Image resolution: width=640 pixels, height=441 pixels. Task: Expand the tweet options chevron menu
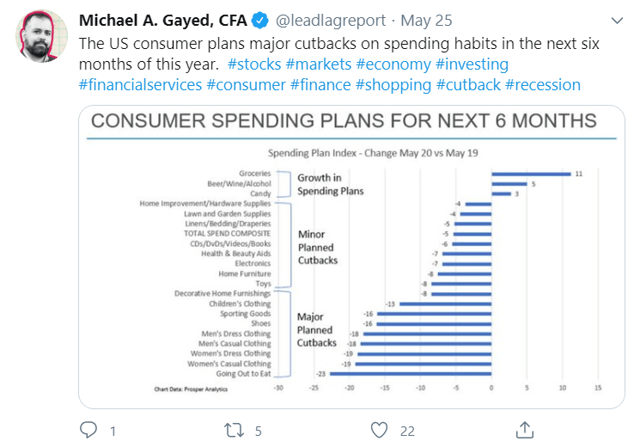[x=617, y=20]
